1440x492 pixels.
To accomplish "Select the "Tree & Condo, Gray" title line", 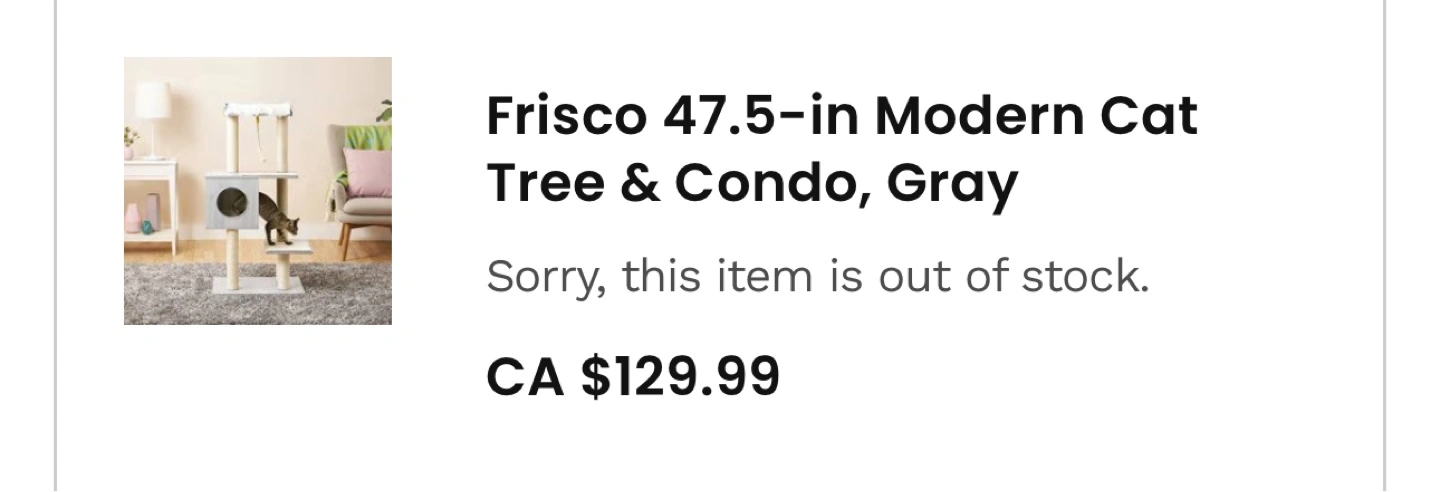I will (x=751, y=184).
